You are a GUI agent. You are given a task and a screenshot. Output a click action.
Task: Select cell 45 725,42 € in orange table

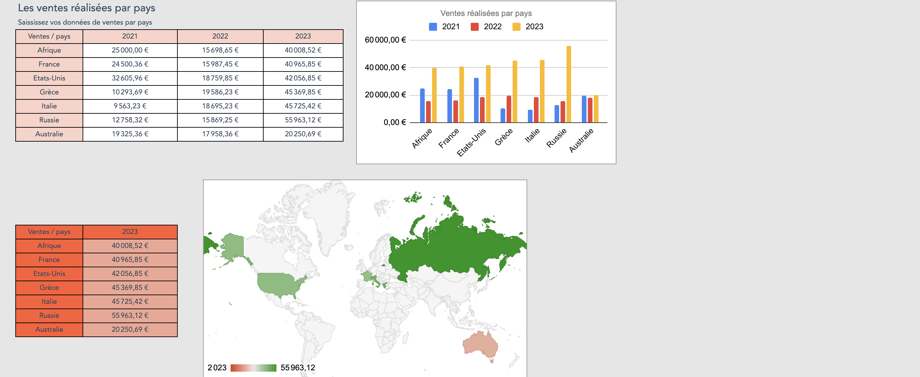coord(130,302)
